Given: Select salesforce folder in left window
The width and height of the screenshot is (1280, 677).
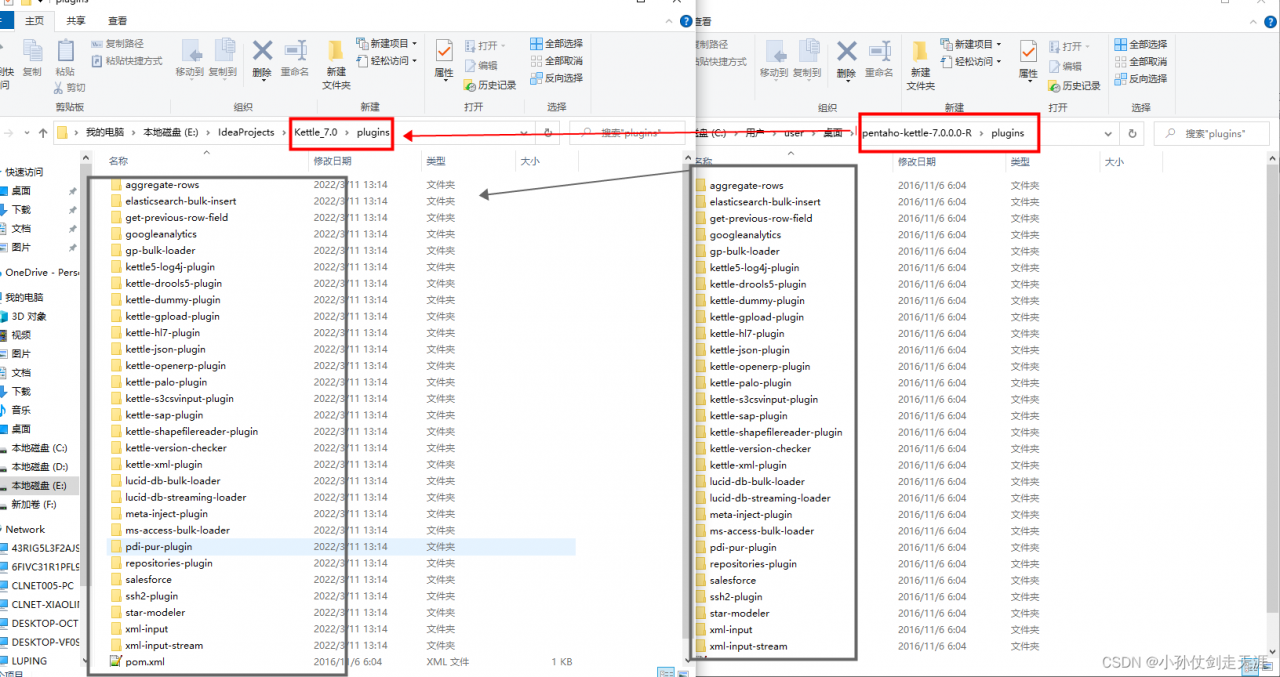Looking at the screenshot, I should tap(148, 579).
